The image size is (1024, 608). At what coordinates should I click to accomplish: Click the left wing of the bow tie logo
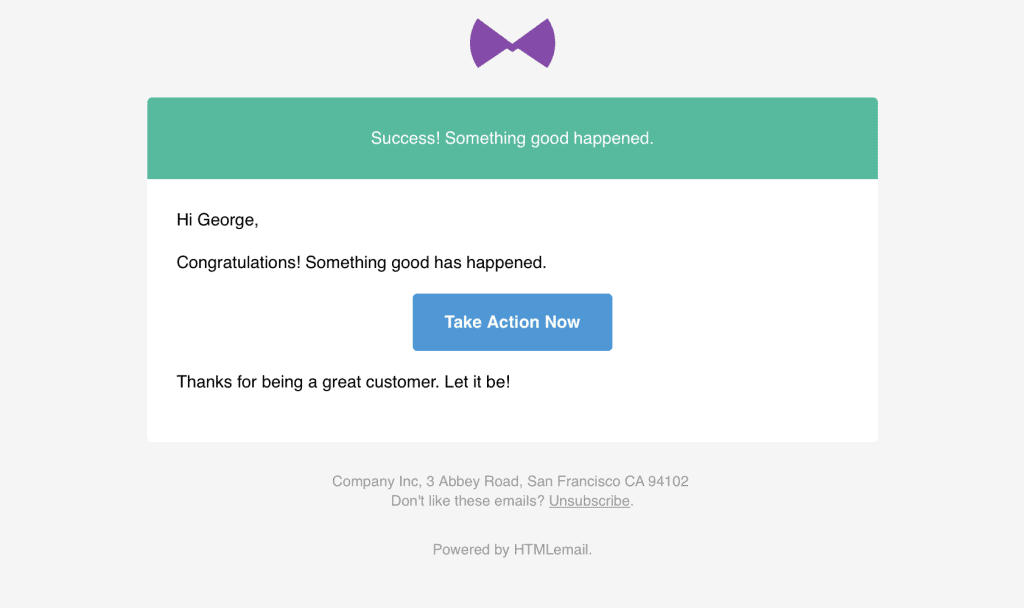488,43
